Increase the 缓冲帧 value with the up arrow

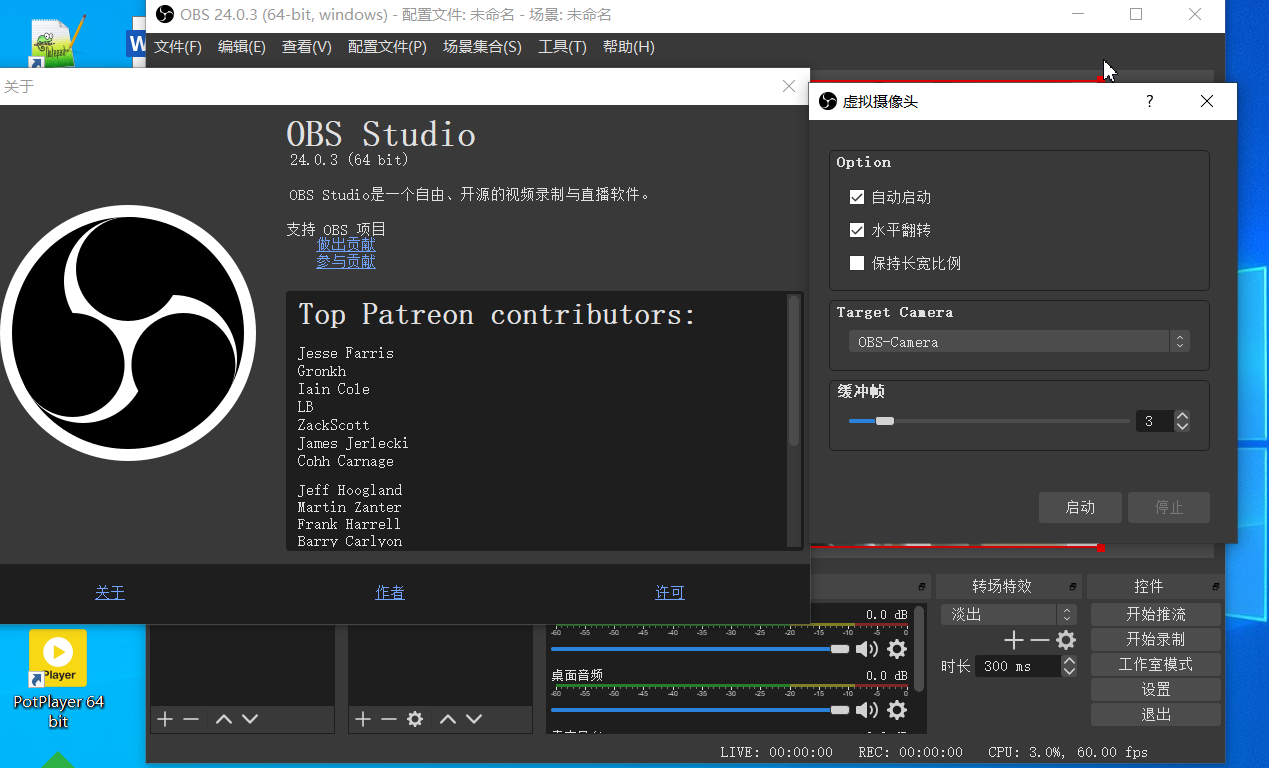[1182, 416]
